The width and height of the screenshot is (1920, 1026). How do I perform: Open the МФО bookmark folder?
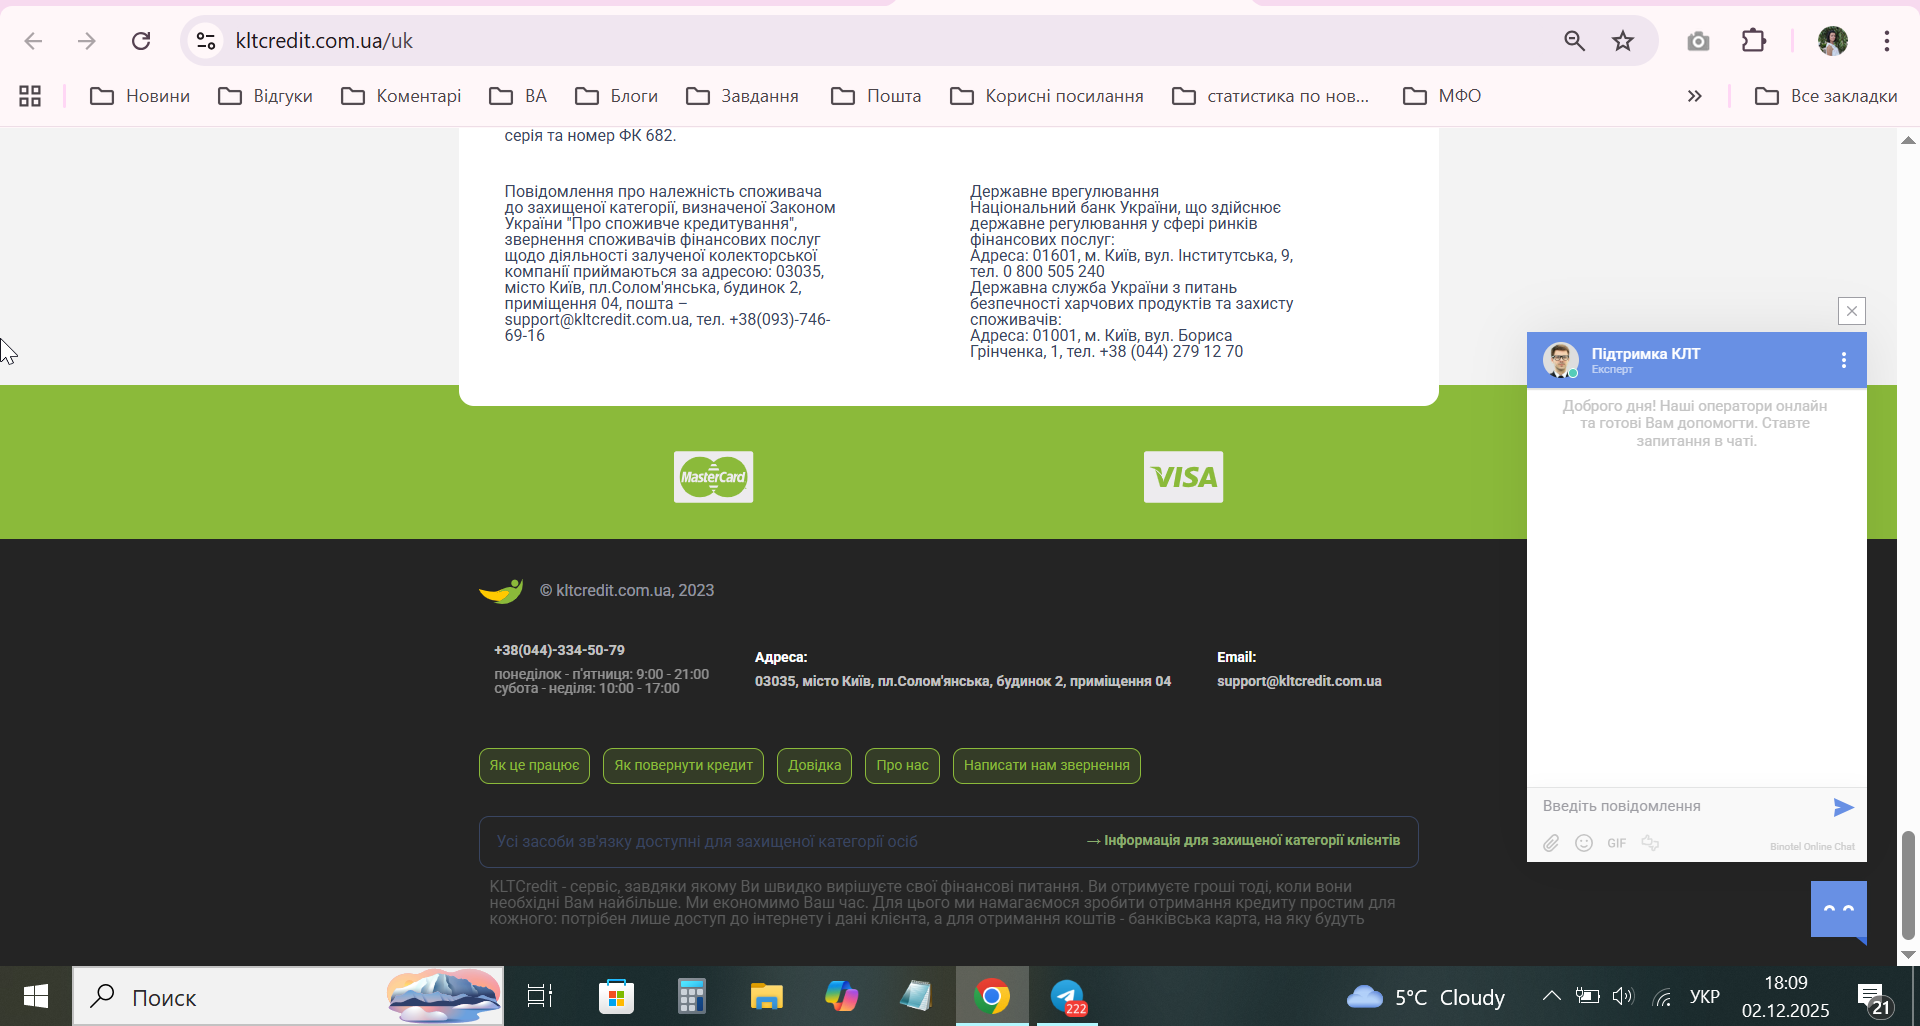[1442, 96]
